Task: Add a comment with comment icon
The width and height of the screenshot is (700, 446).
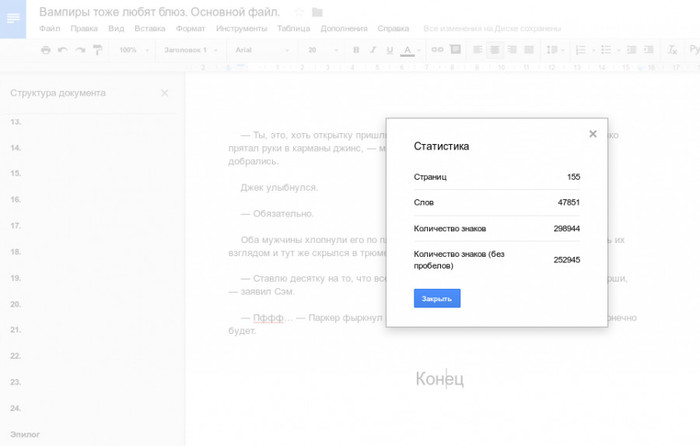Action: click(x=455, y=49)
